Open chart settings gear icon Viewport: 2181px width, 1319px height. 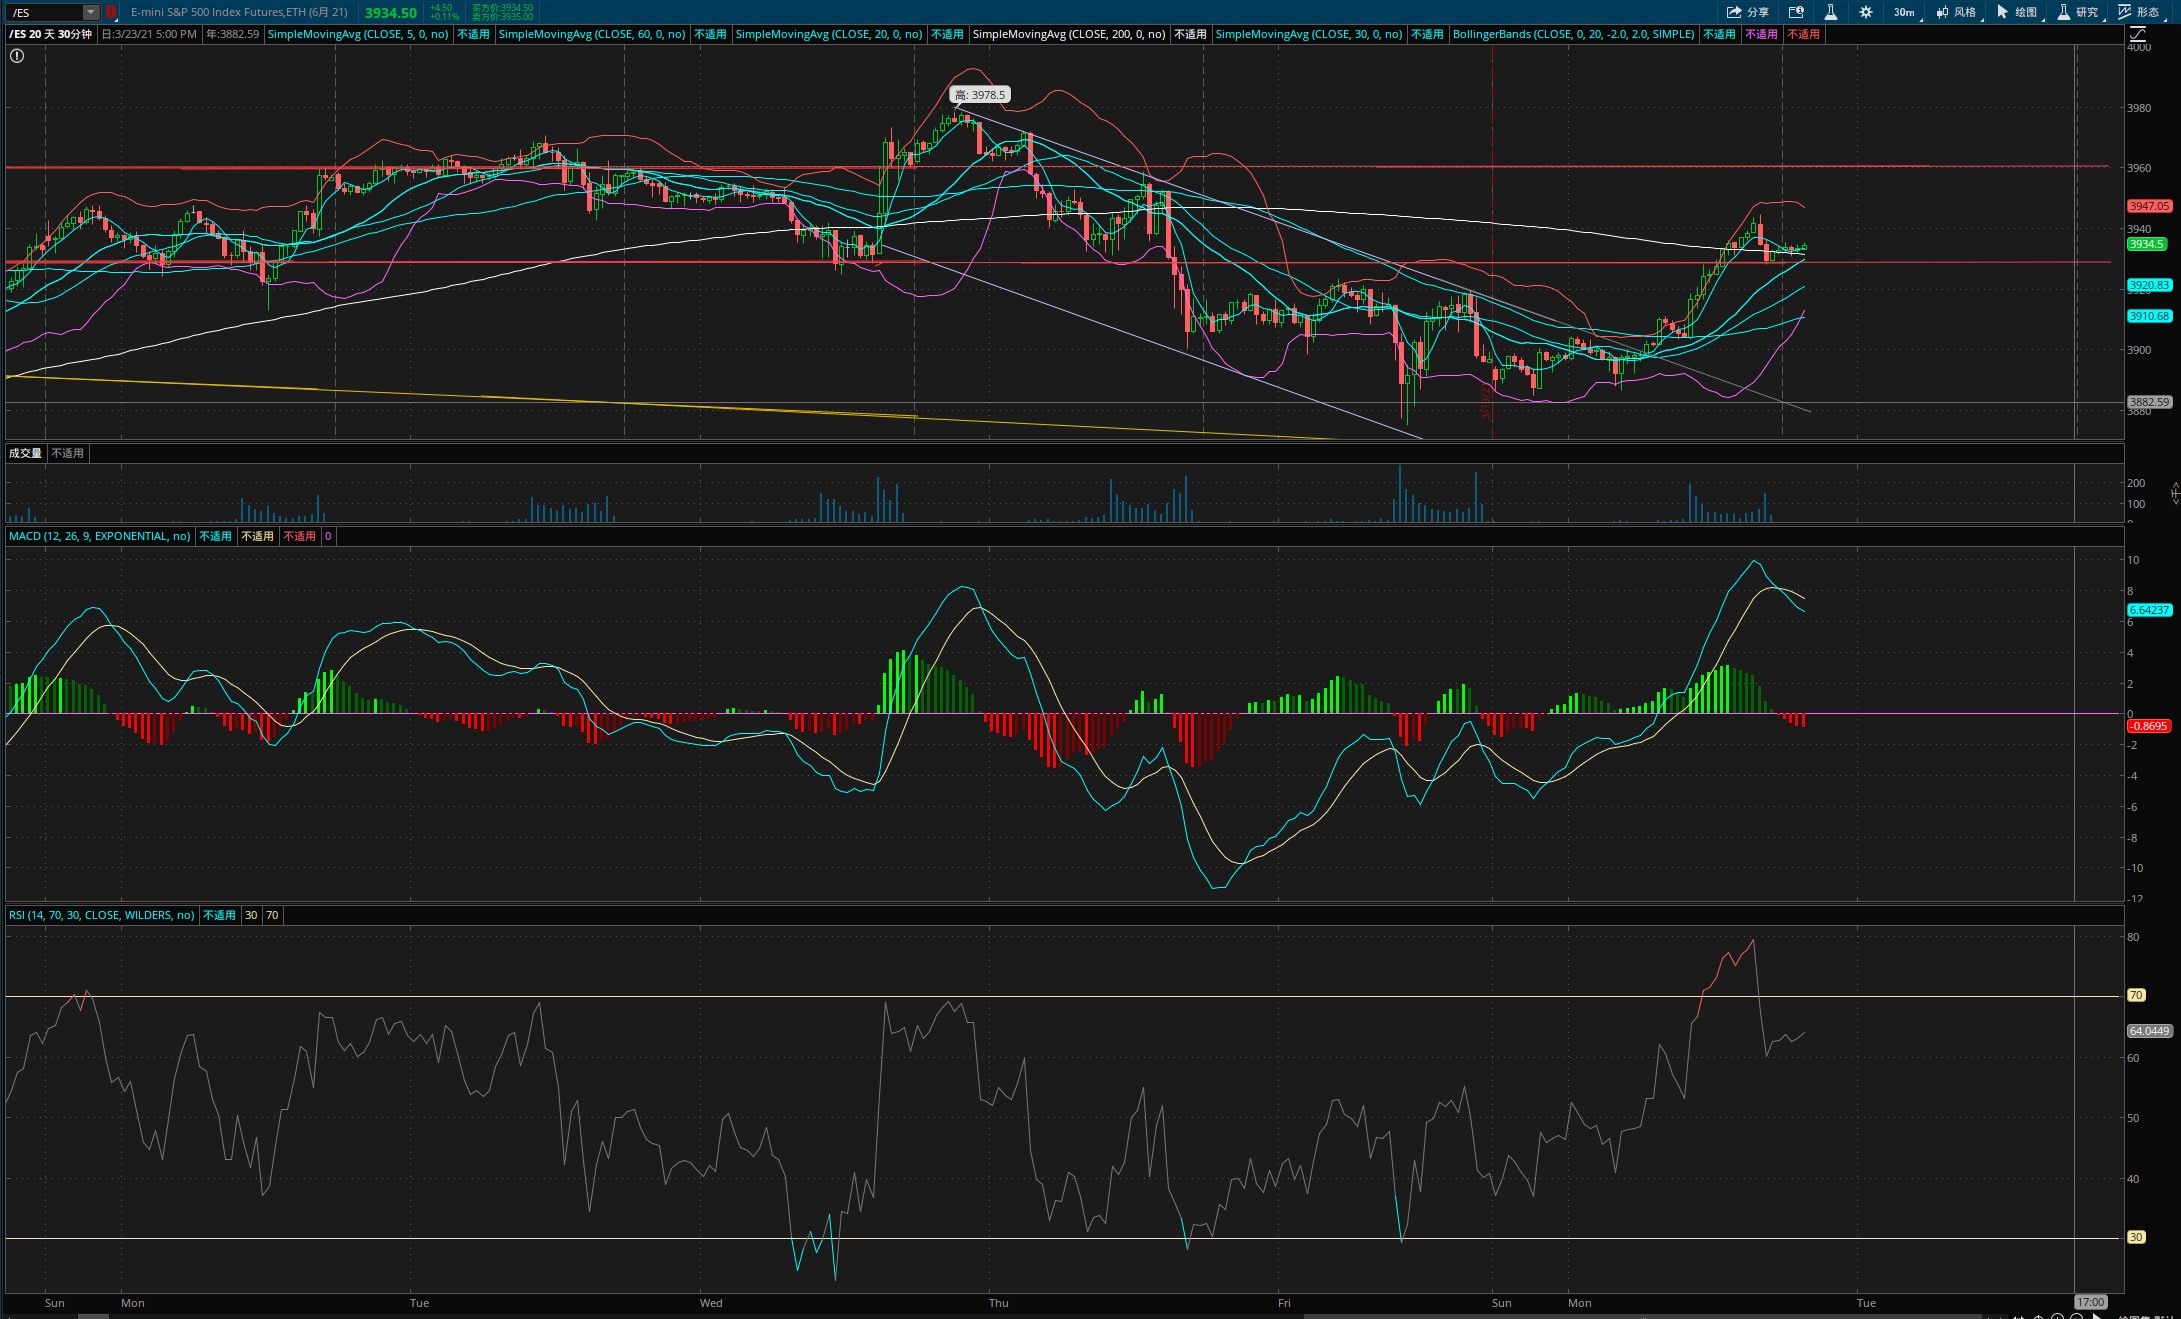(1865, 12)
